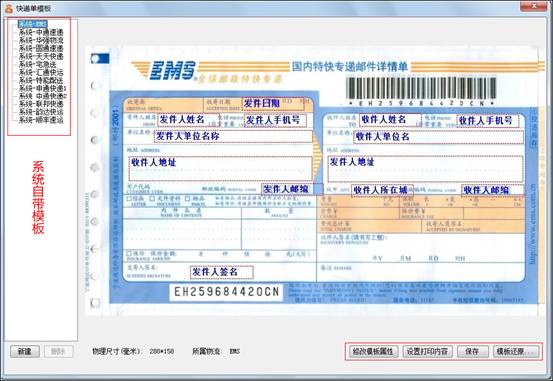The width and height of the screenshot is (553, 381).
Task: Select the 系统-宅急送 template
Action: [37, 65]
